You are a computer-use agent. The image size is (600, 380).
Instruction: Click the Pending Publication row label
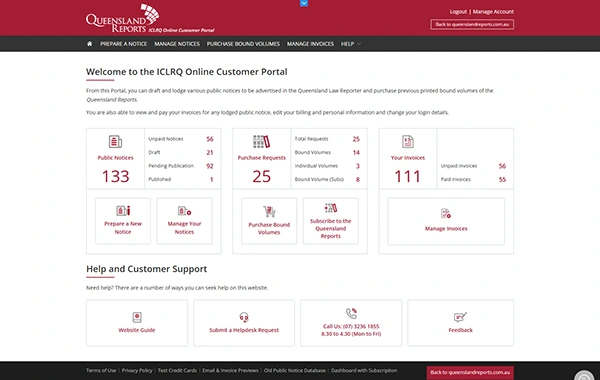pos(171,166)
